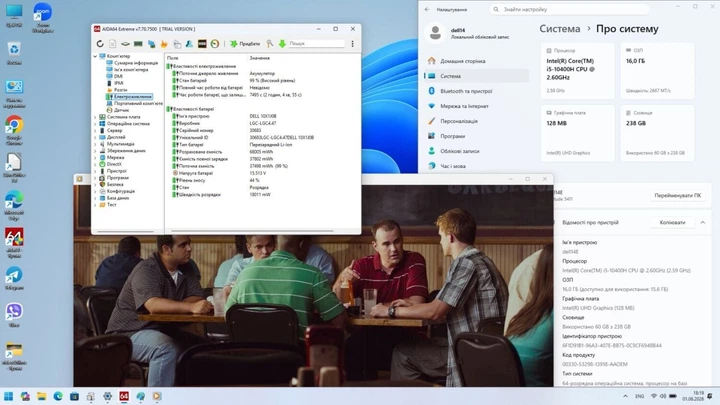This screenshot has width=720, height=405.
Task: Expand the Сервер tree node
Action: [x=95, y=130]
